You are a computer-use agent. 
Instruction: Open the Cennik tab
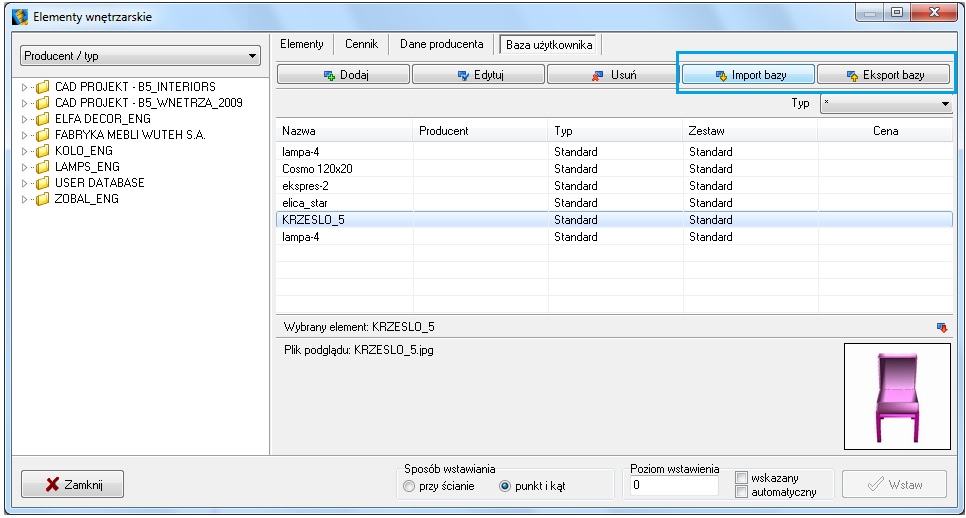pos(361,44)
